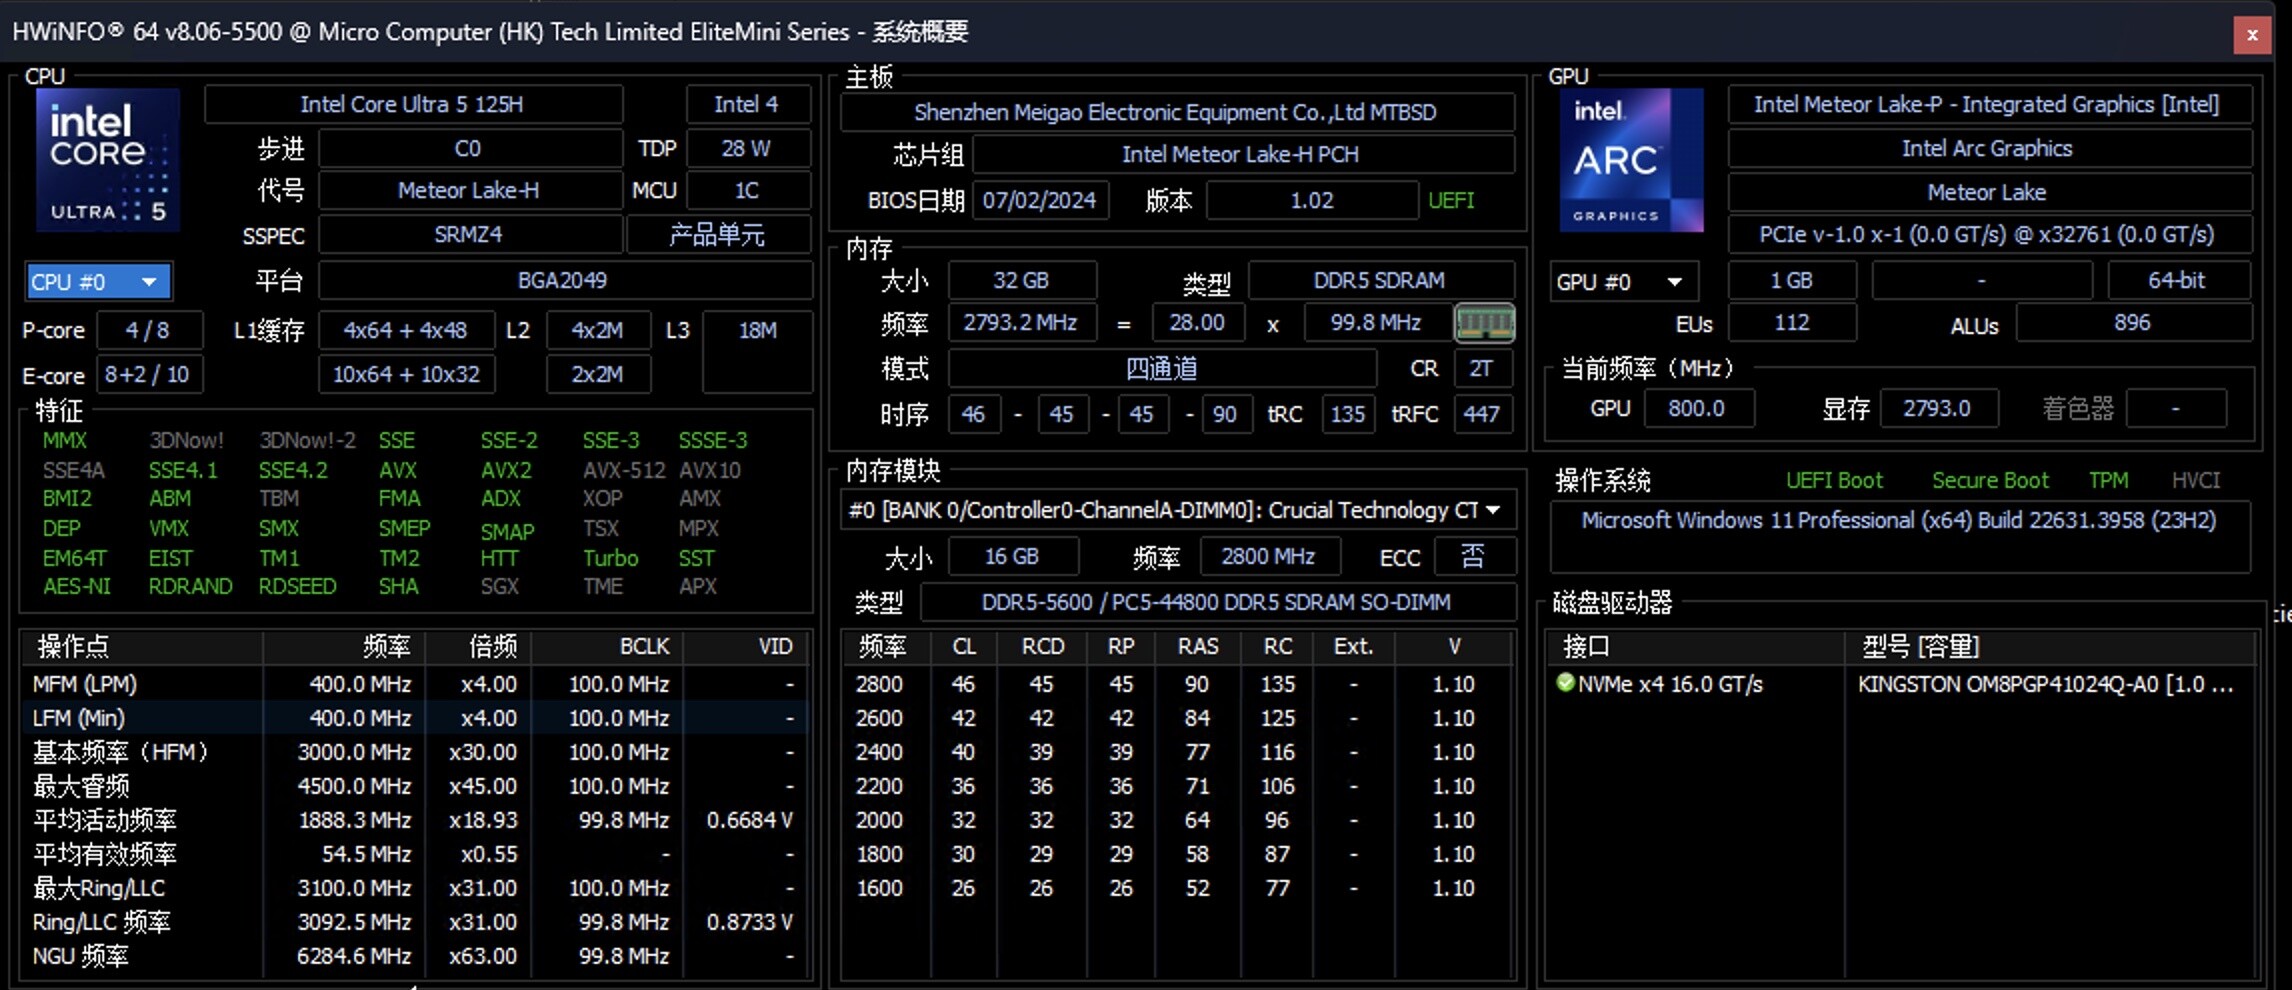Click the Intel Arc Graphics logo

click(1630, 160)
